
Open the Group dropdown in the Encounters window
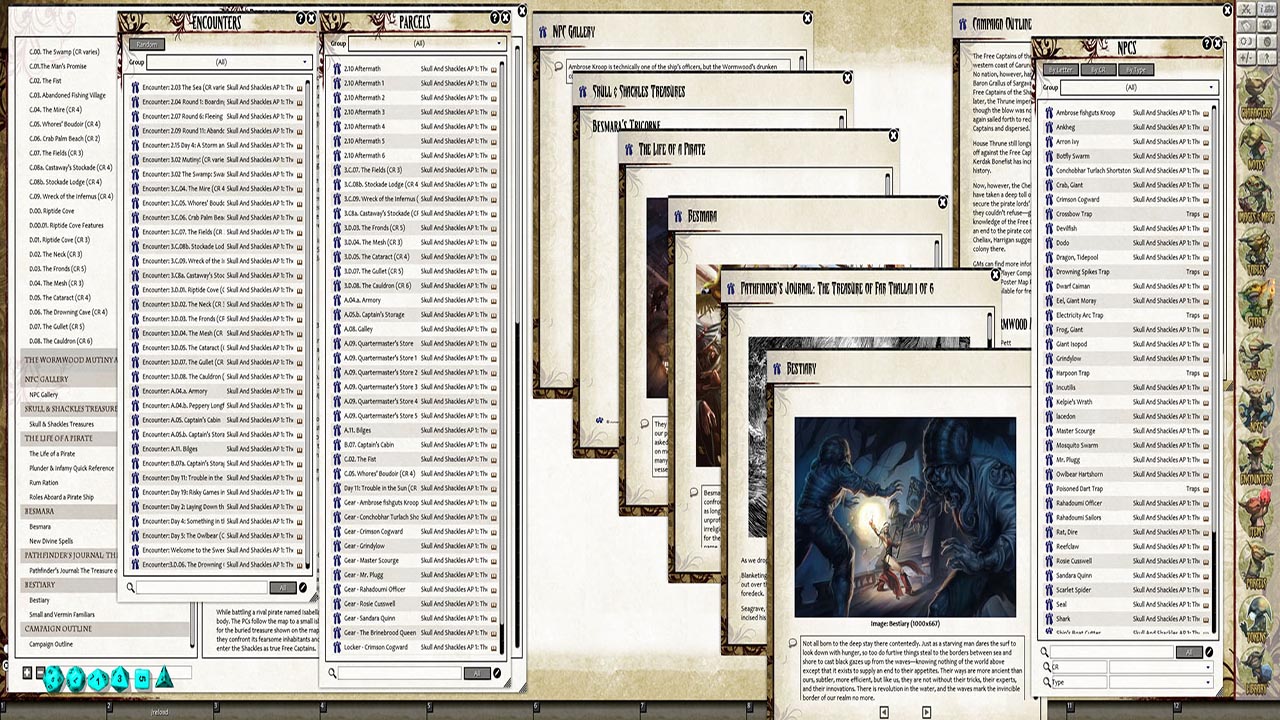(x=229, y=61)
